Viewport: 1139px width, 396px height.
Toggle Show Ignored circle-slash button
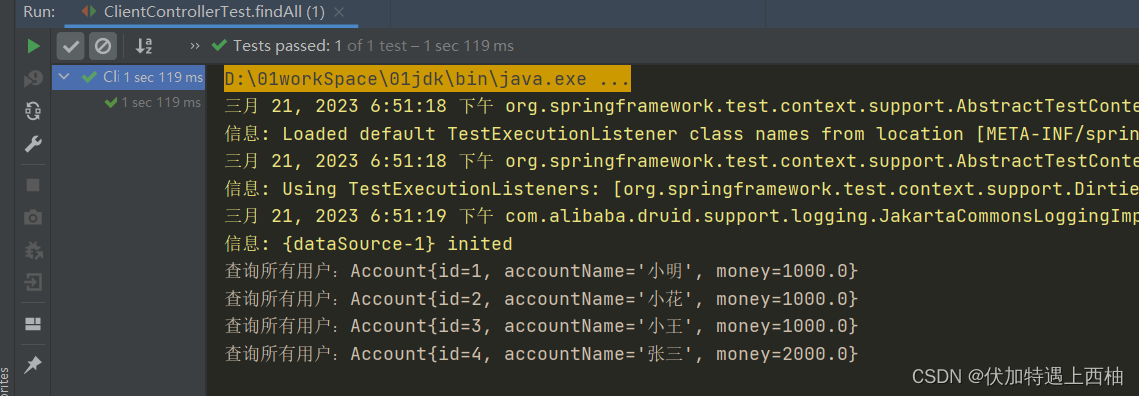click(x=103, y=47)
